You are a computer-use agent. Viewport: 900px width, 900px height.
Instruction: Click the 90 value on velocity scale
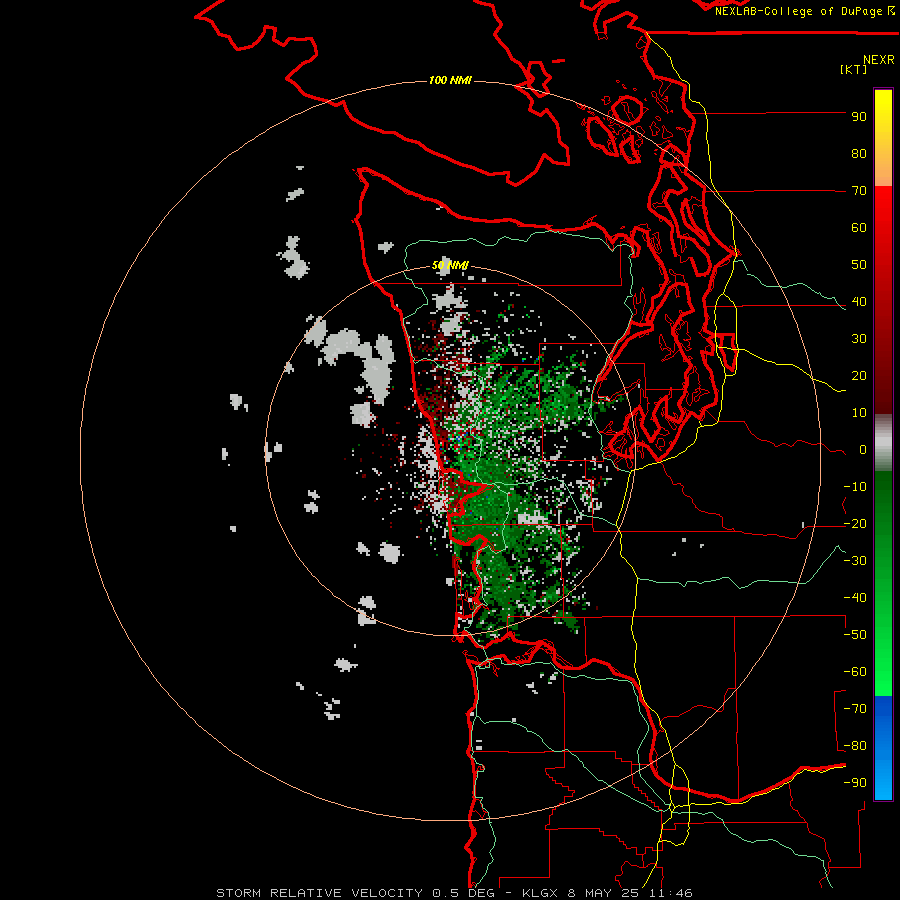[859, 117]
